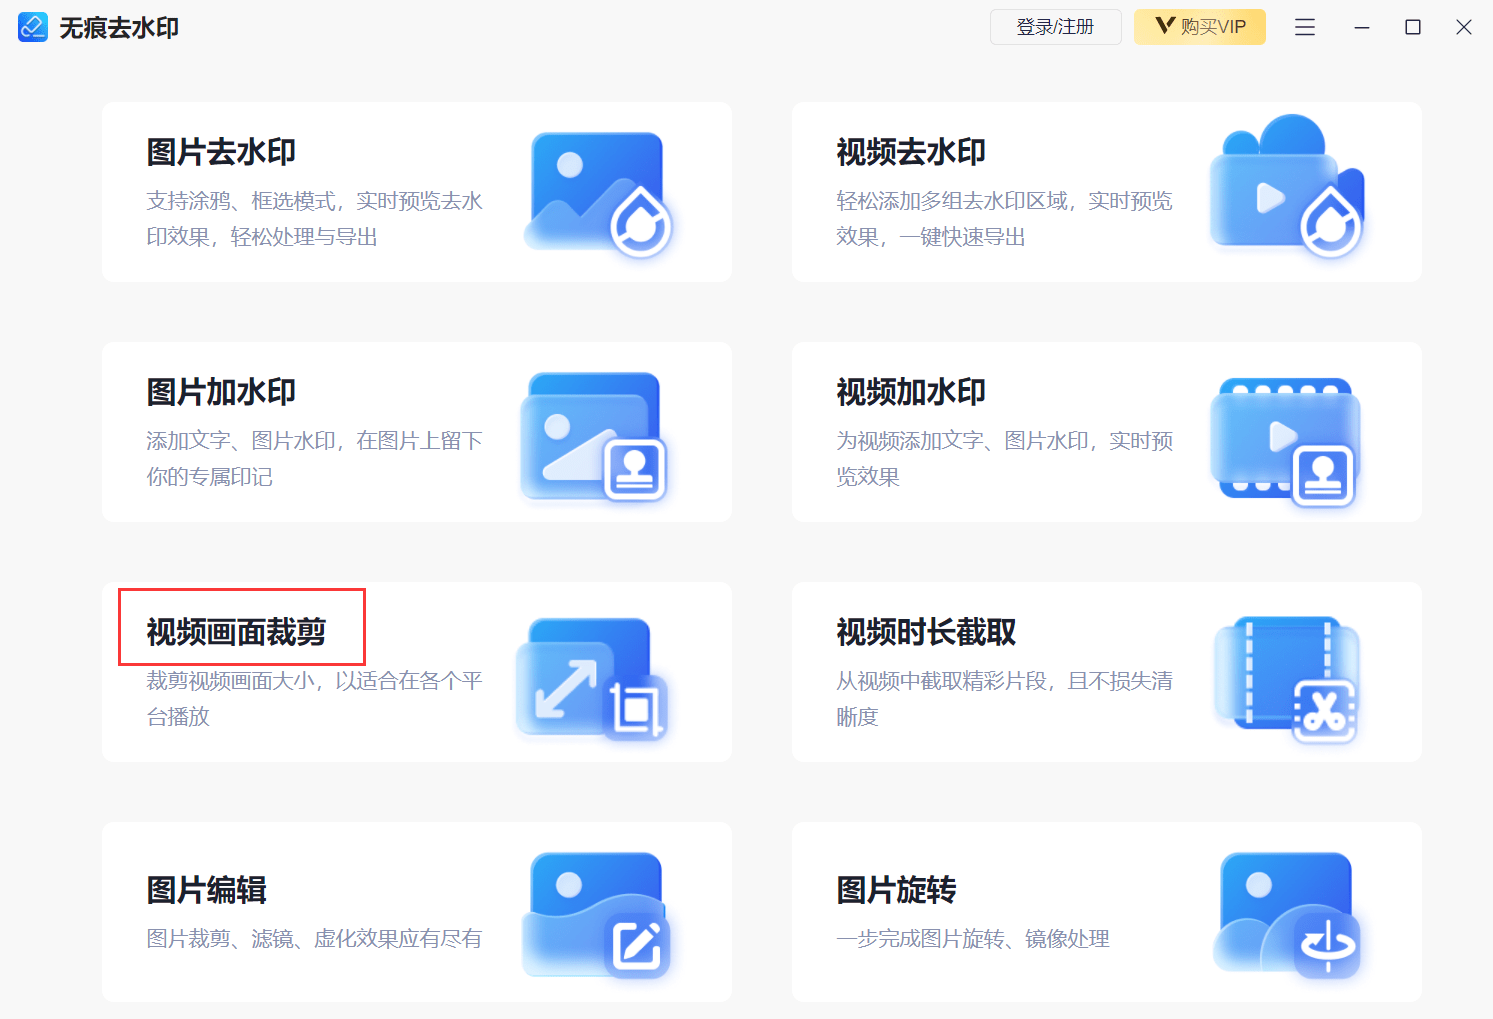Viewport: 1493px width, 1019px height.
Task: Open the 视频去水印 title
Action: (911, 152)
